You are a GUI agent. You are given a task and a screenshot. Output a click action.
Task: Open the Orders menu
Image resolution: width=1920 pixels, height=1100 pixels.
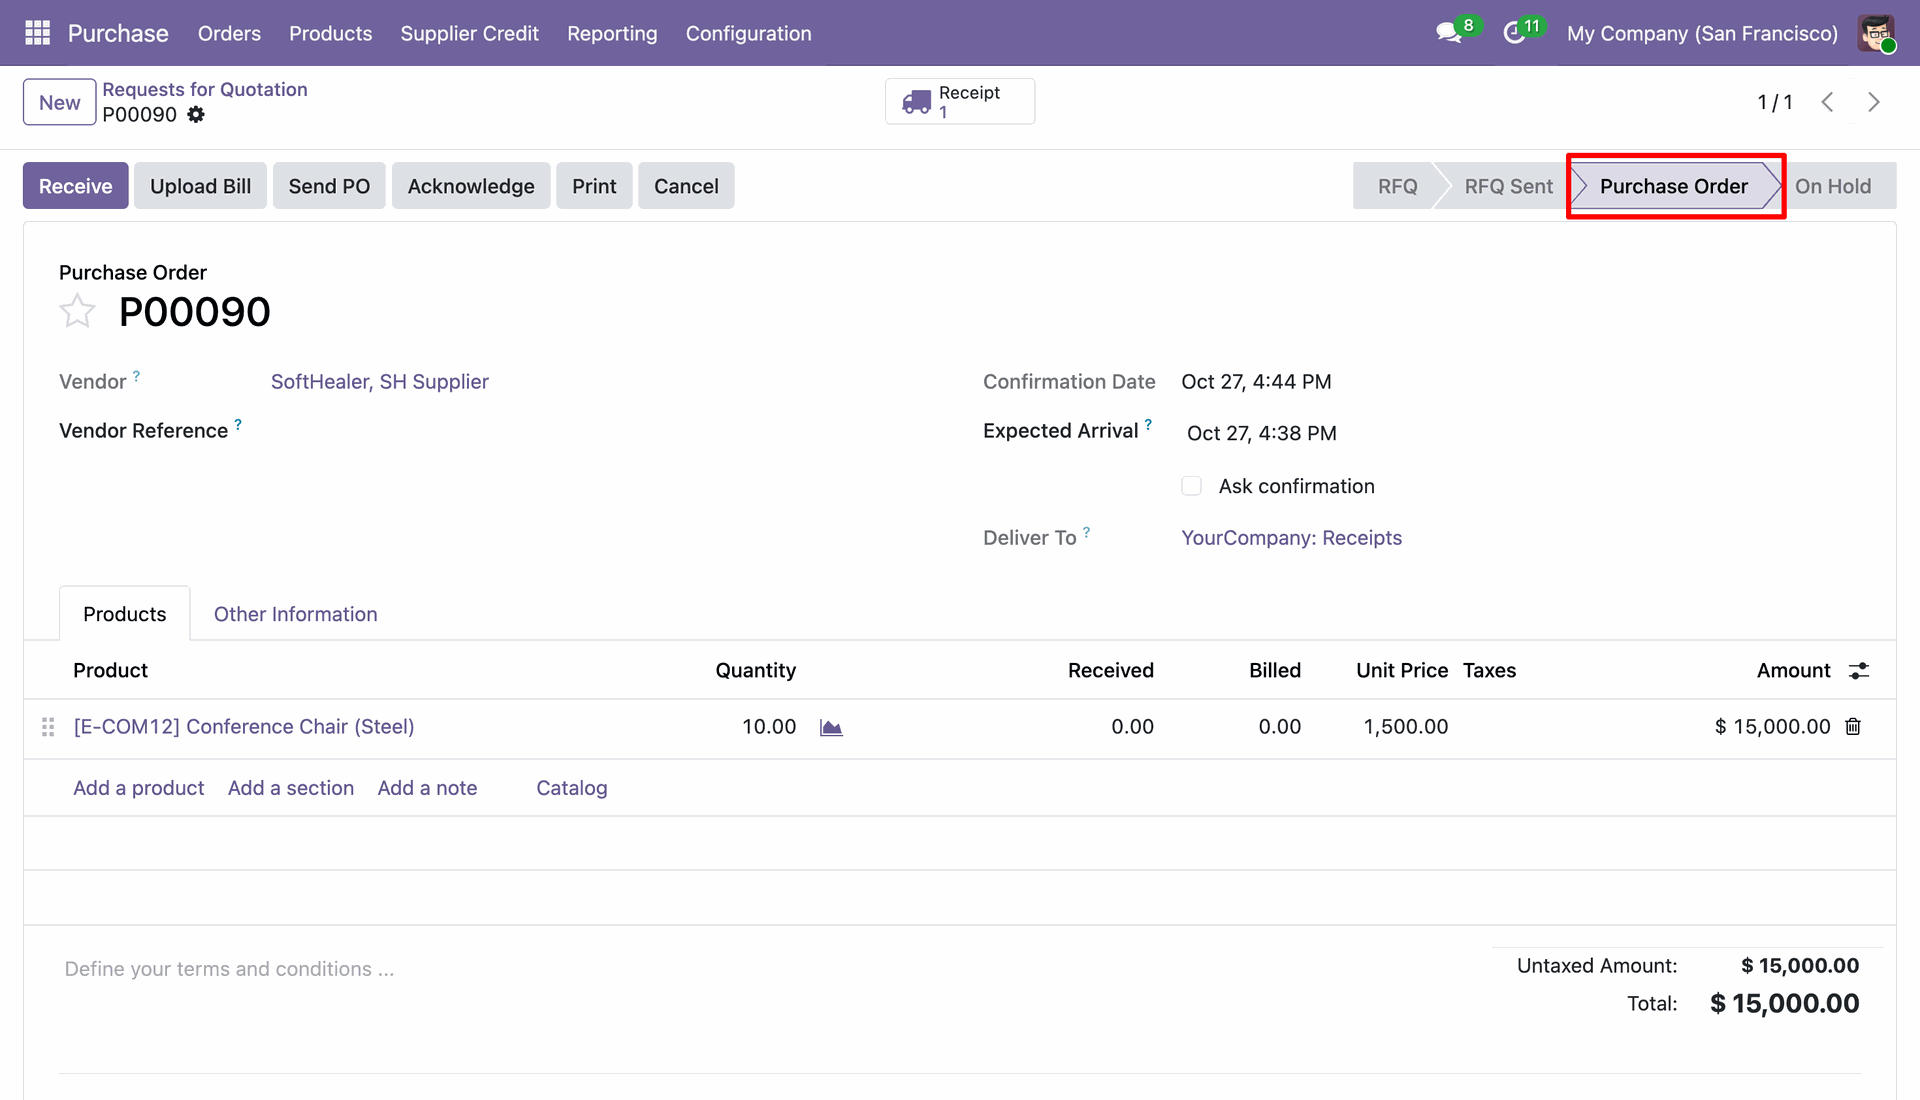point(229,33)
